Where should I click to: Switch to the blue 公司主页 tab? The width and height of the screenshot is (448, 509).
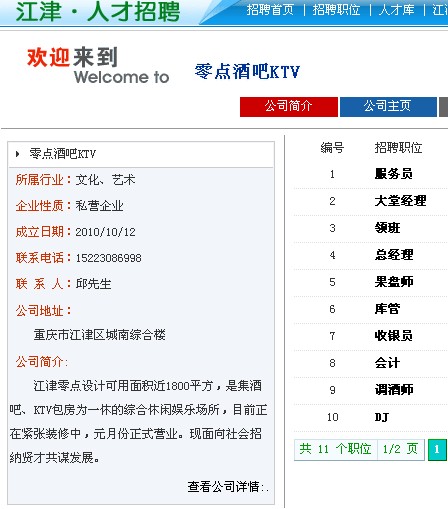coord(388,107)
